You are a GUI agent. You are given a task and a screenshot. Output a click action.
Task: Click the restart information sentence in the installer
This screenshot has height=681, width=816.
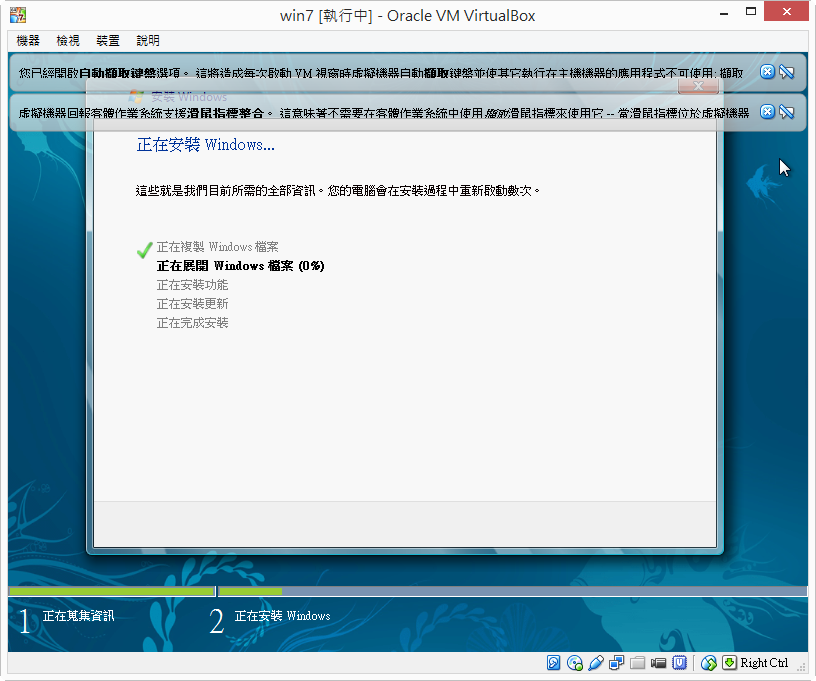pos(338,191)
